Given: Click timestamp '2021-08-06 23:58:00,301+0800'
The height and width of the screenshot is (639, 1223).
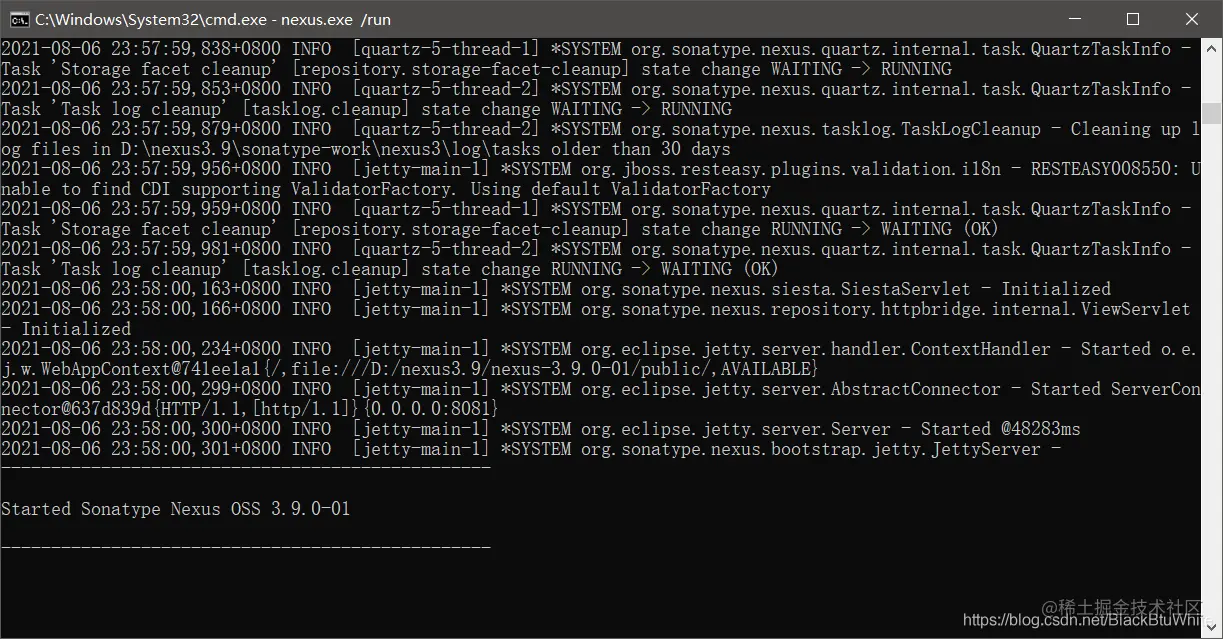Looking at the screenshot, I should click(x=141, y=449).
